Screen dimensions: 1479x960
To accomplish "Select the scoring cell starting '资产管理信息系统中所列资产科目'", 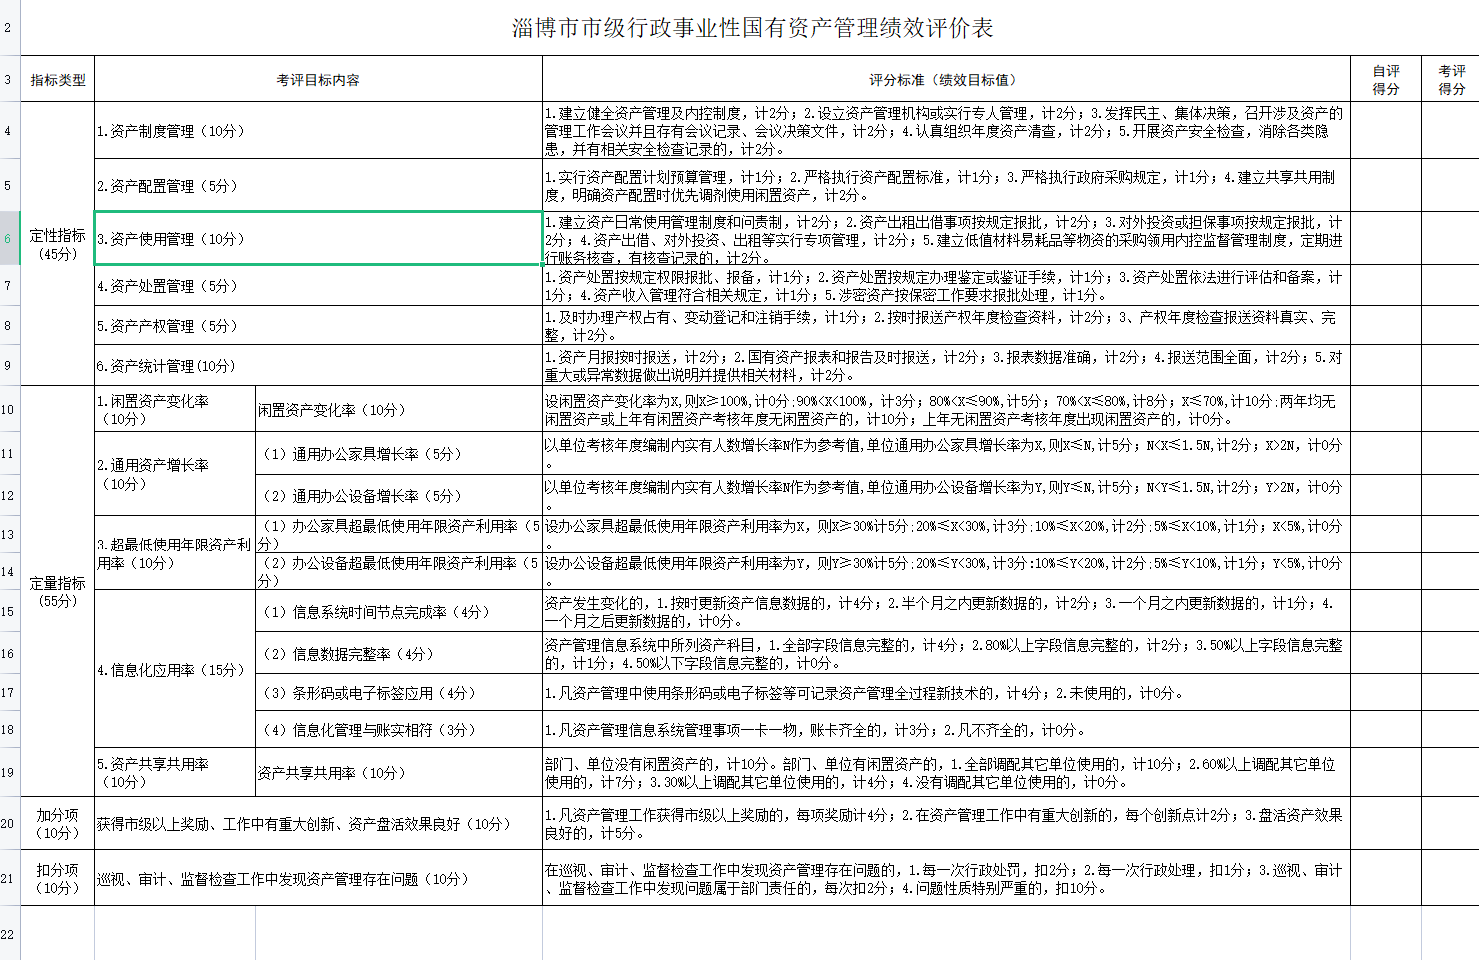I will 946,653.
